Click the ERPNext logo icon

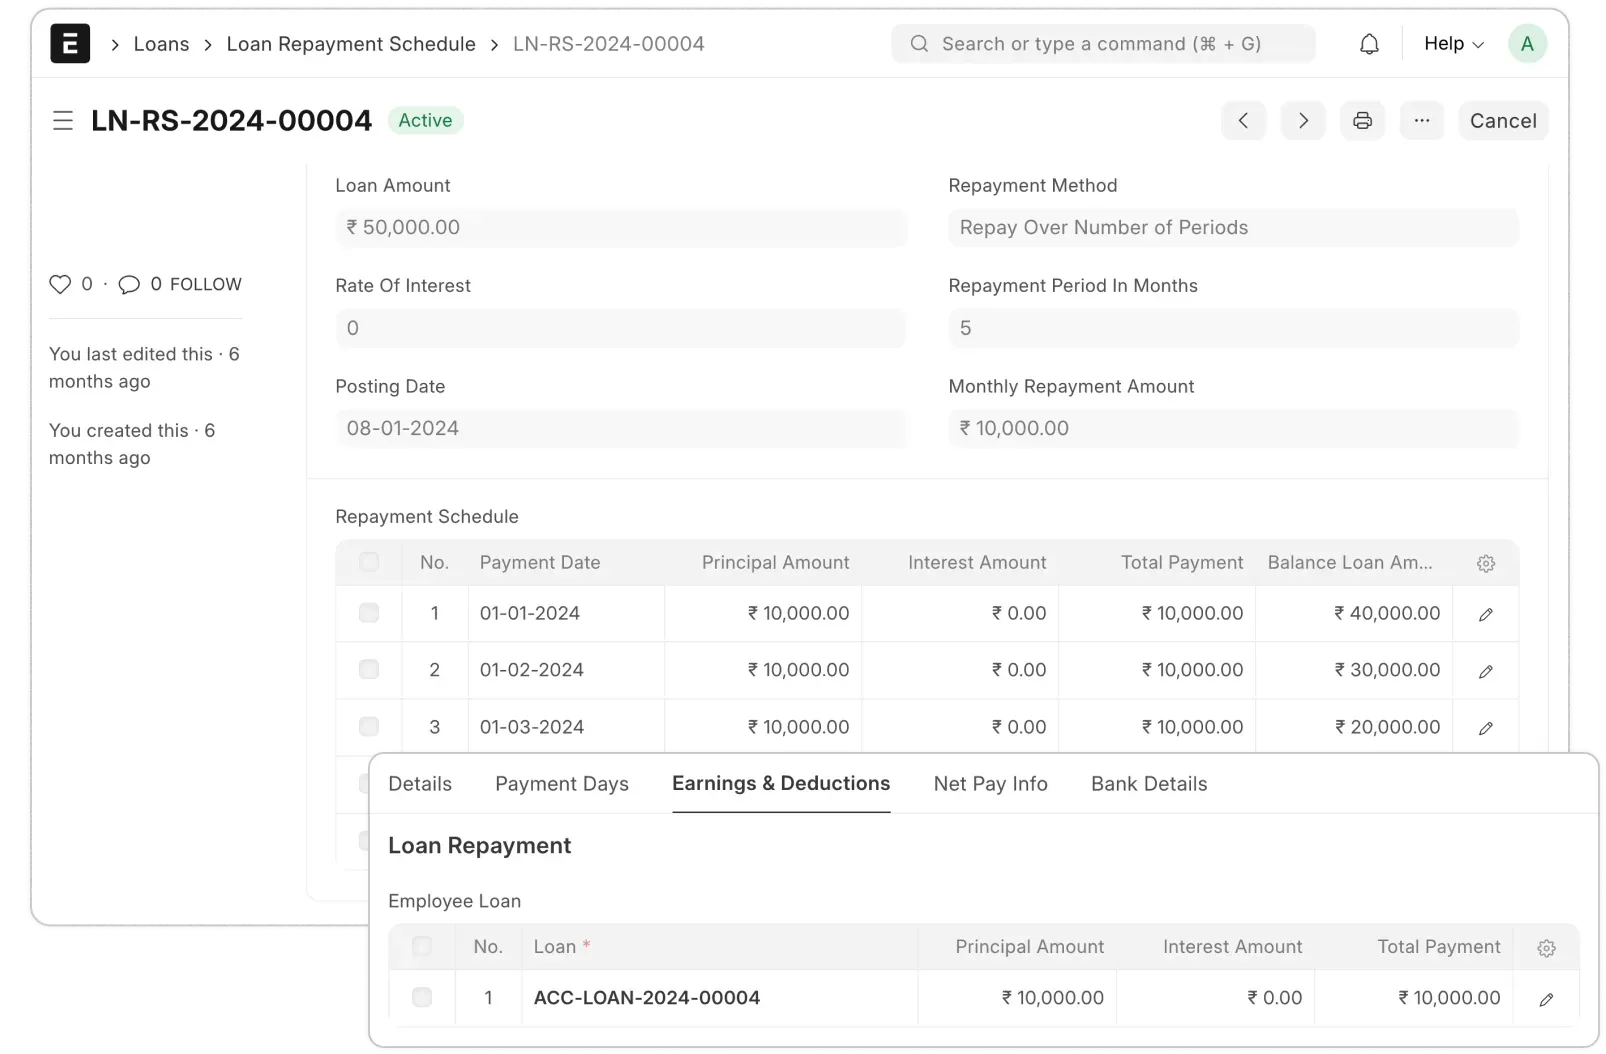coord(70,43)
